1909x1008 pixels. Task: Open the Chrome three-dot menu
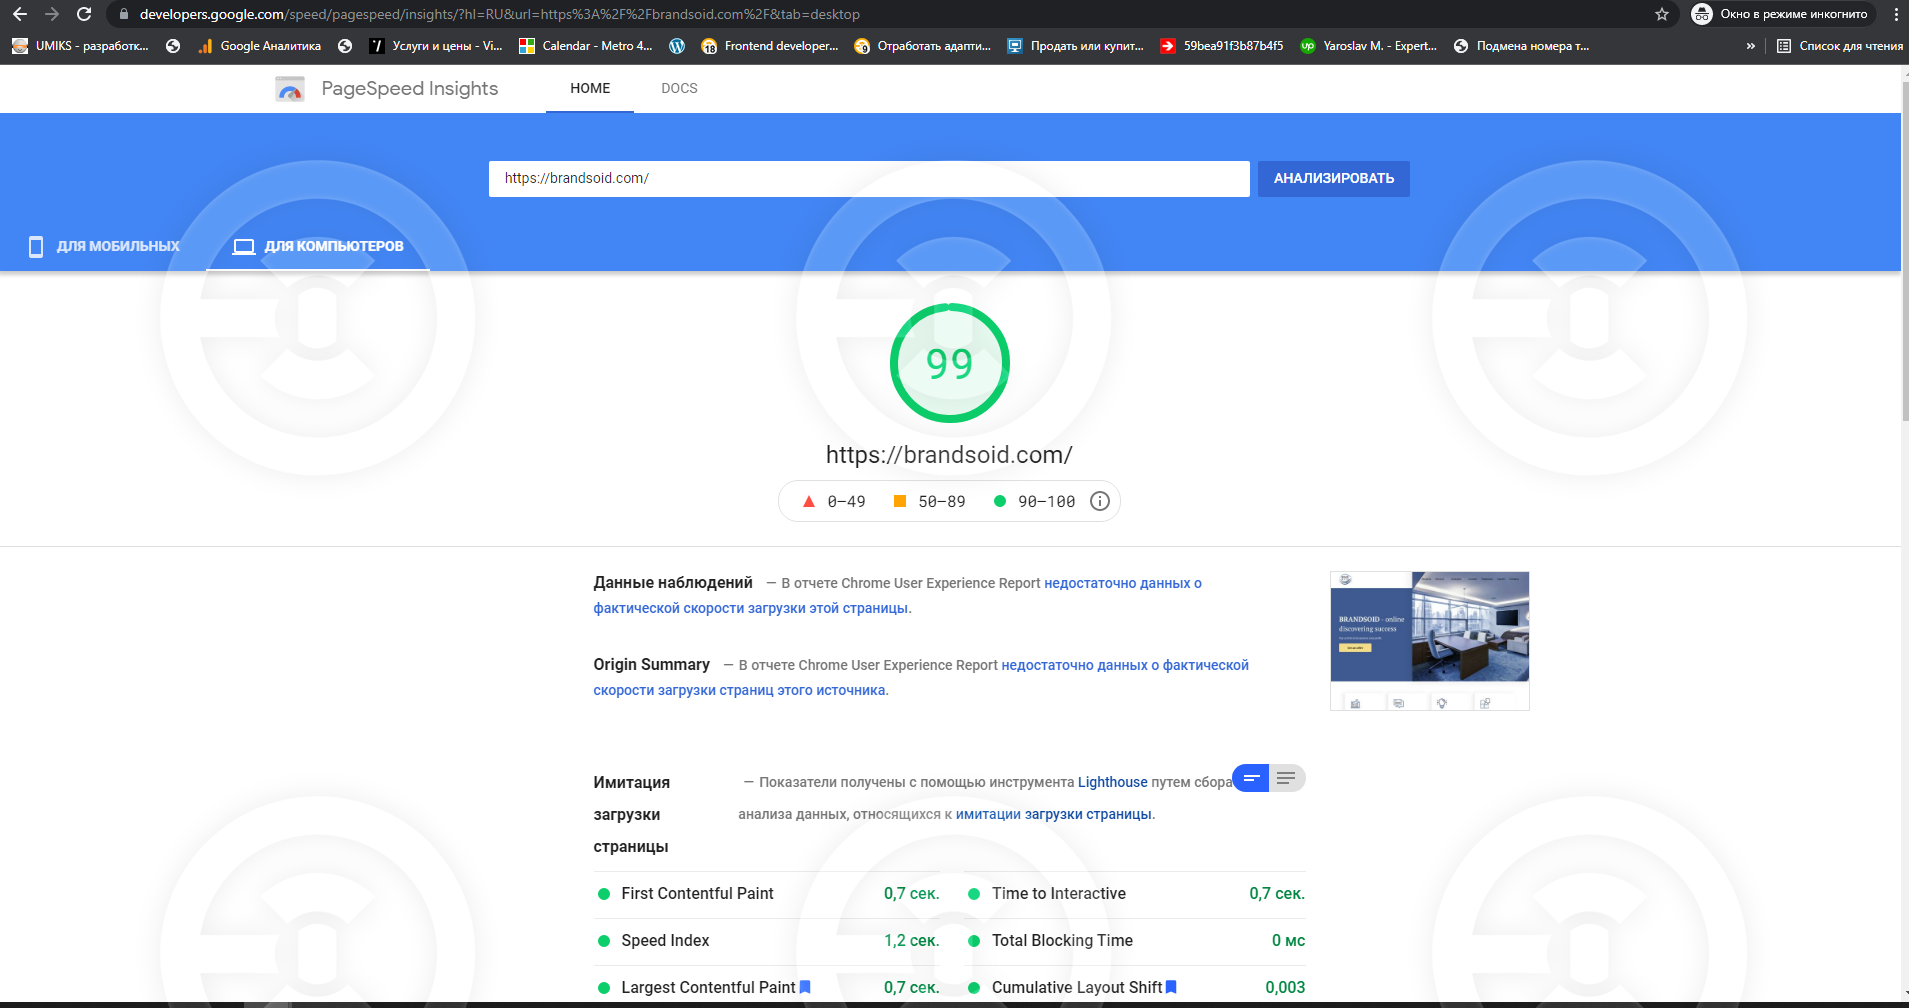click(x=1896, y=14)
